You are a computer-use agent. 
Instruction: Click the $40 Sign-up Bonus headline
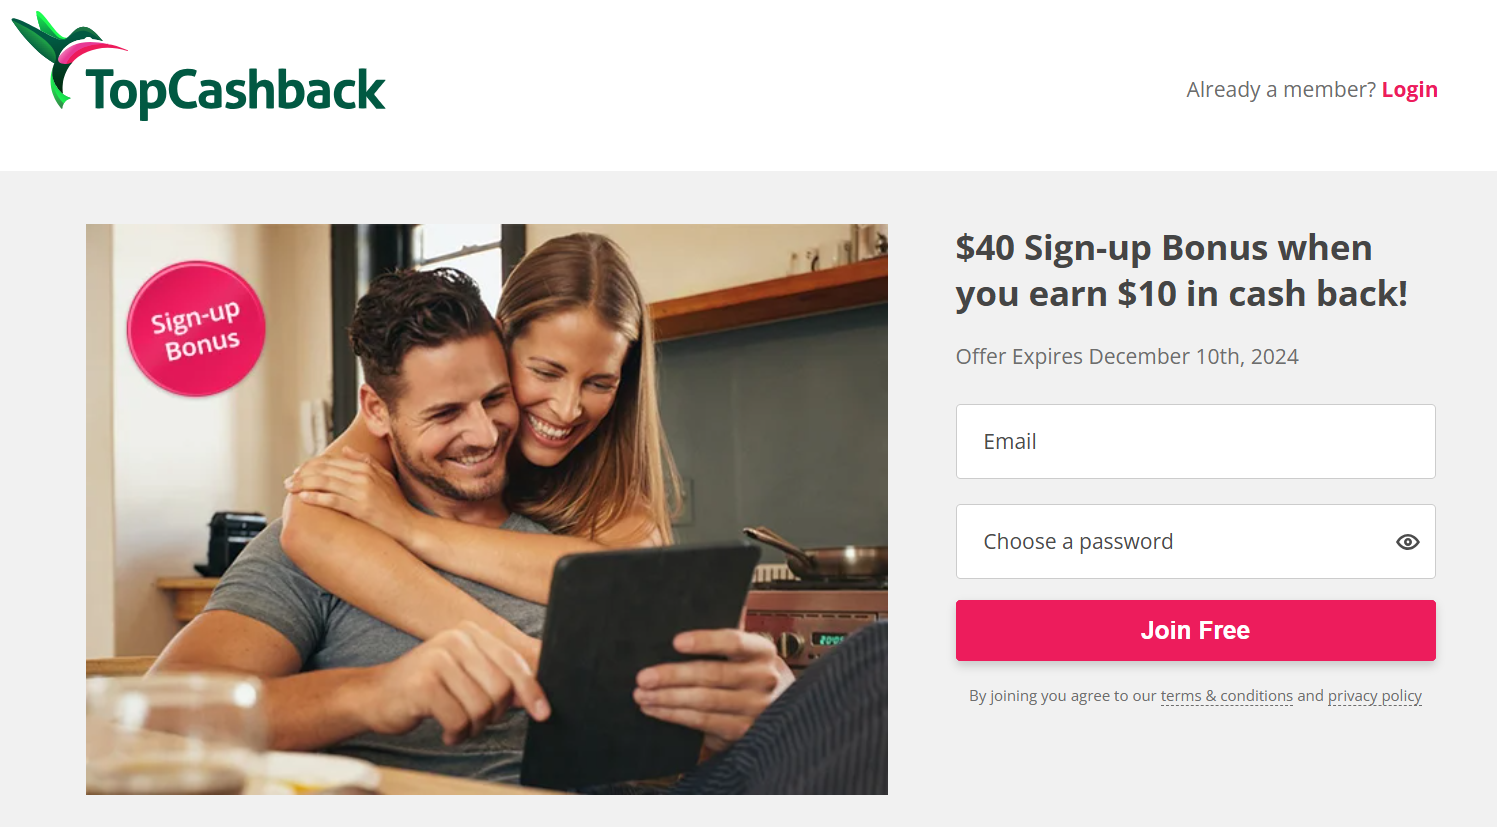coord(1181,270)
